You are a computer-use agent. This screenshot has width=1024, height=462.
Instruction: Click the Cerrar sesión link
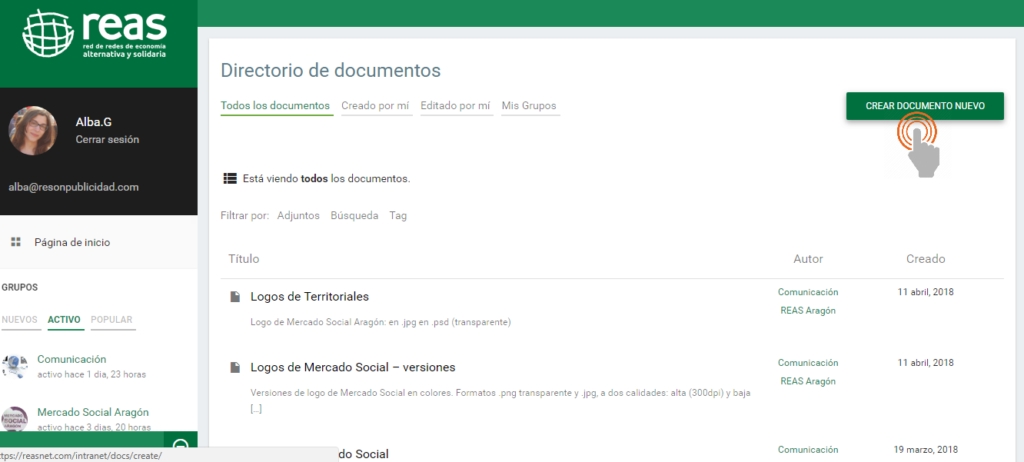(x=107, y=140)
